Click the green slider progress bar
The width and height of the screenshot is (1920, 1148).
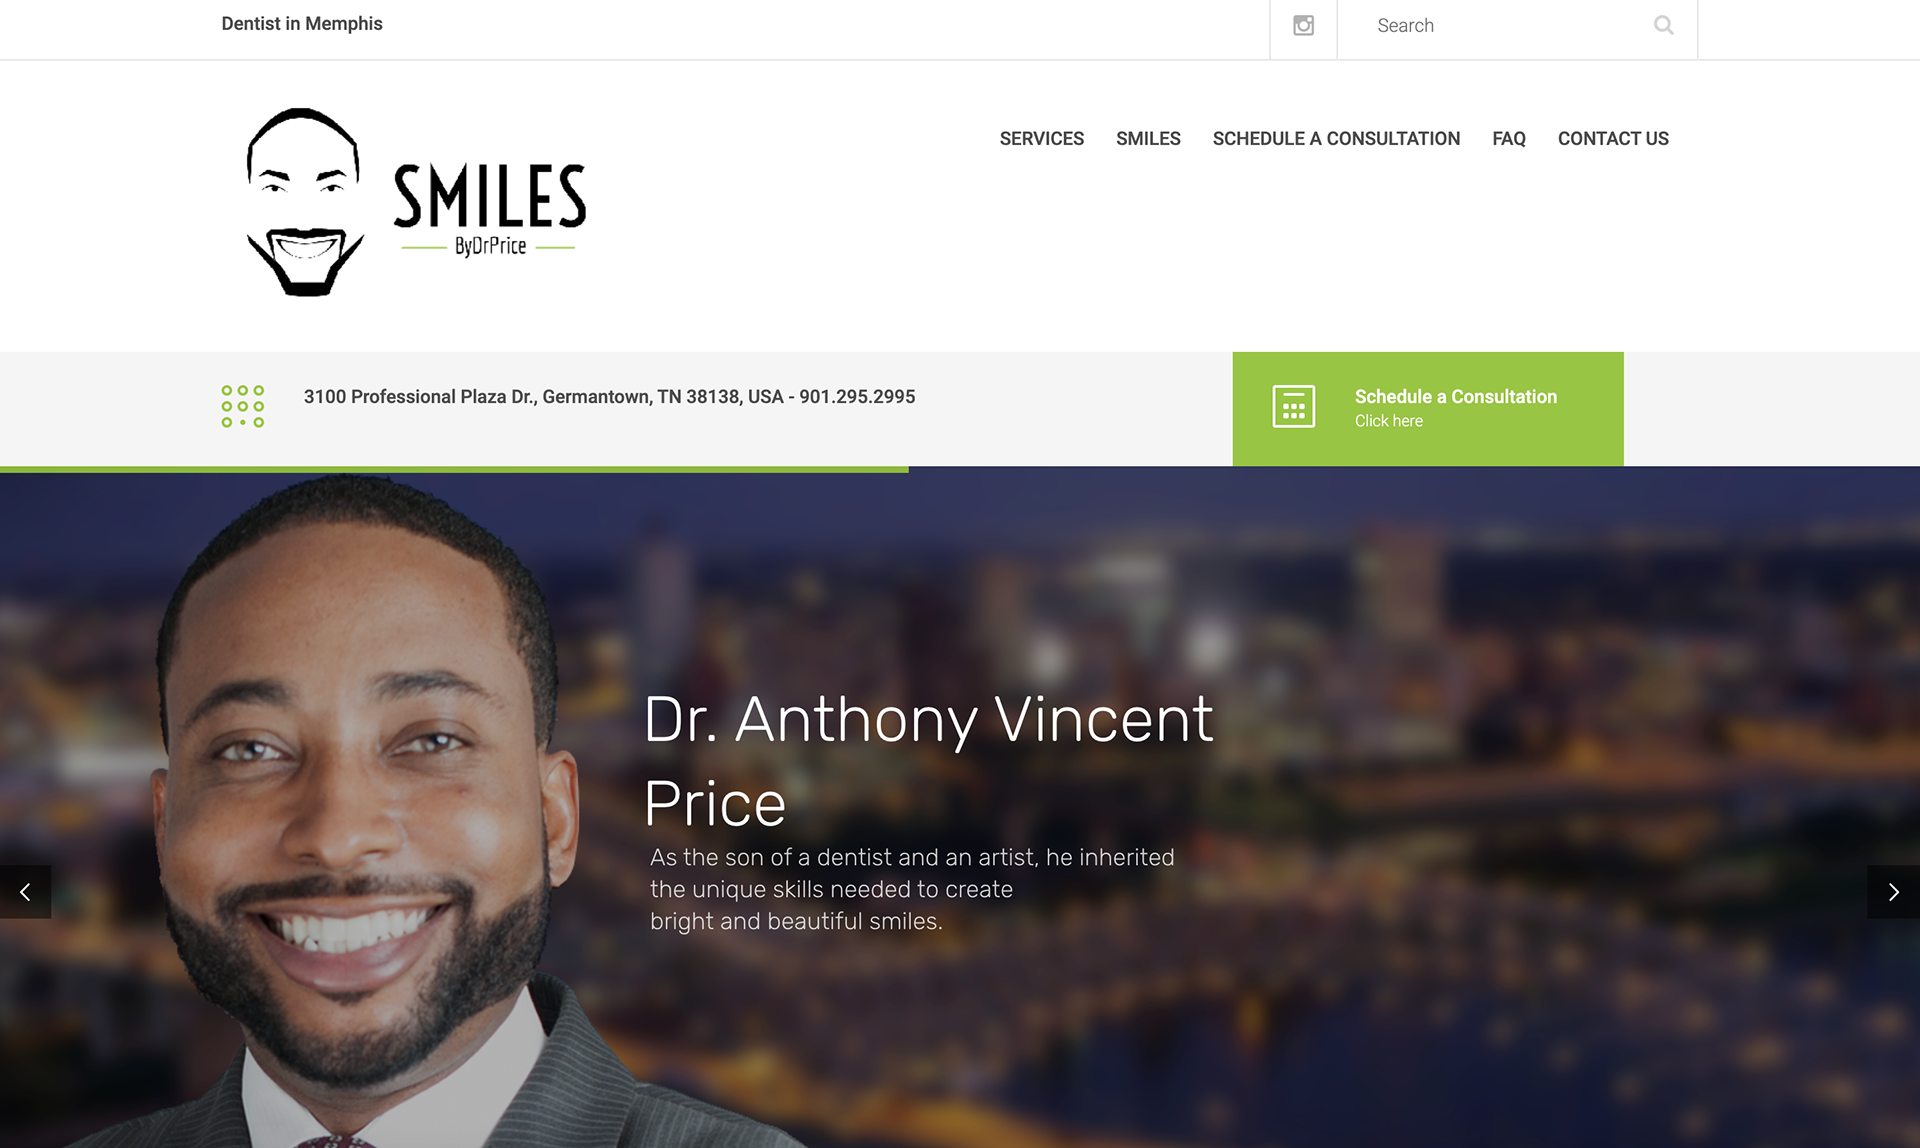[x=454, y=469]
